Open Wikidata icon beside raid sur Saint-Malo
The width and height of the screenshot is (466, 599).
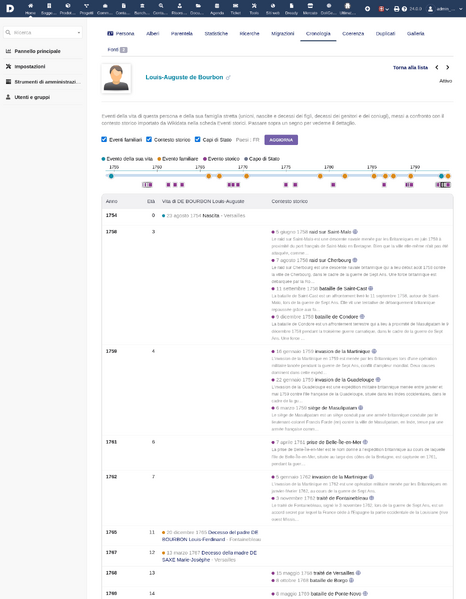[x=355, y=232]
